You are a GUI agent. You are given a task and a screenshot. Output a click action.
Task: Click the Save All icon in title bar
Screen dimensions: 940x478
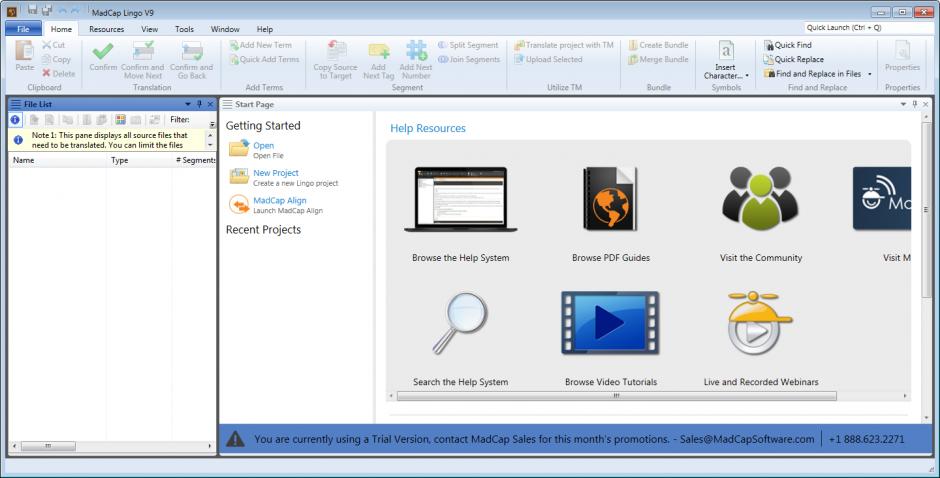click(47, 10)
